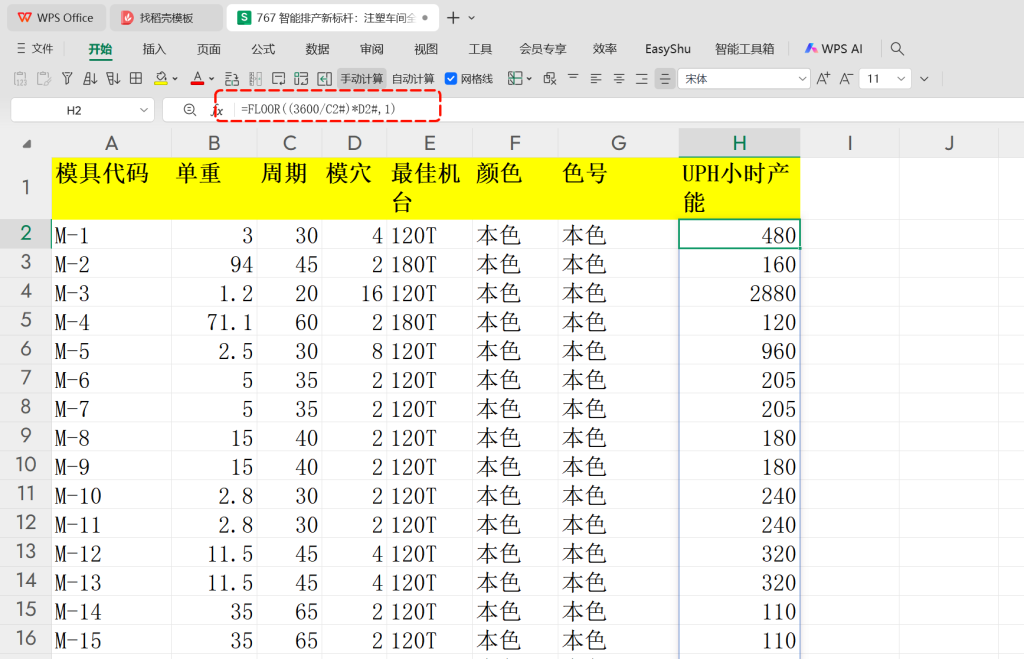Apply the red font color A
The height and width of the screenshot is (659, 1024).
click(x=197, y=78)
